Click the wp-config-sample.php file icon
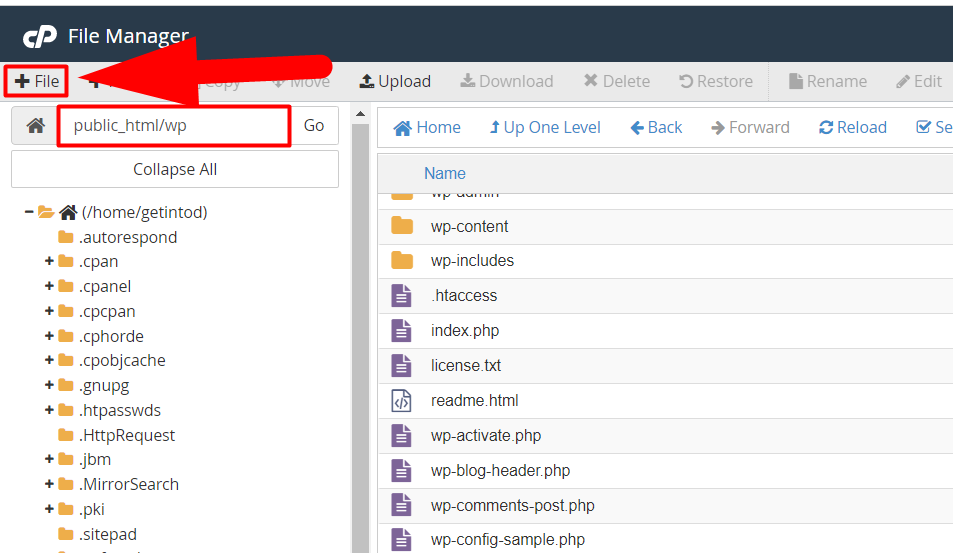This screenshot has height=553, width=953. [x=401, y=540]
